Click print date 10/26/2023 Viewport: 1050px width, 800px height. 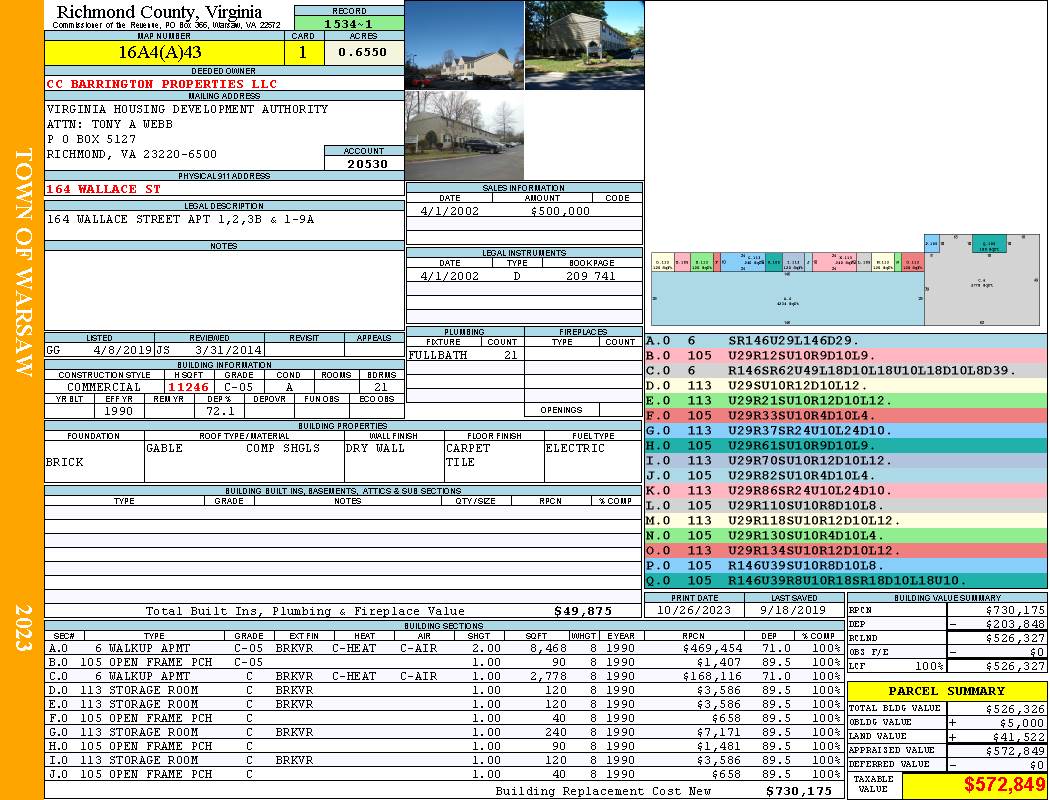694,610
